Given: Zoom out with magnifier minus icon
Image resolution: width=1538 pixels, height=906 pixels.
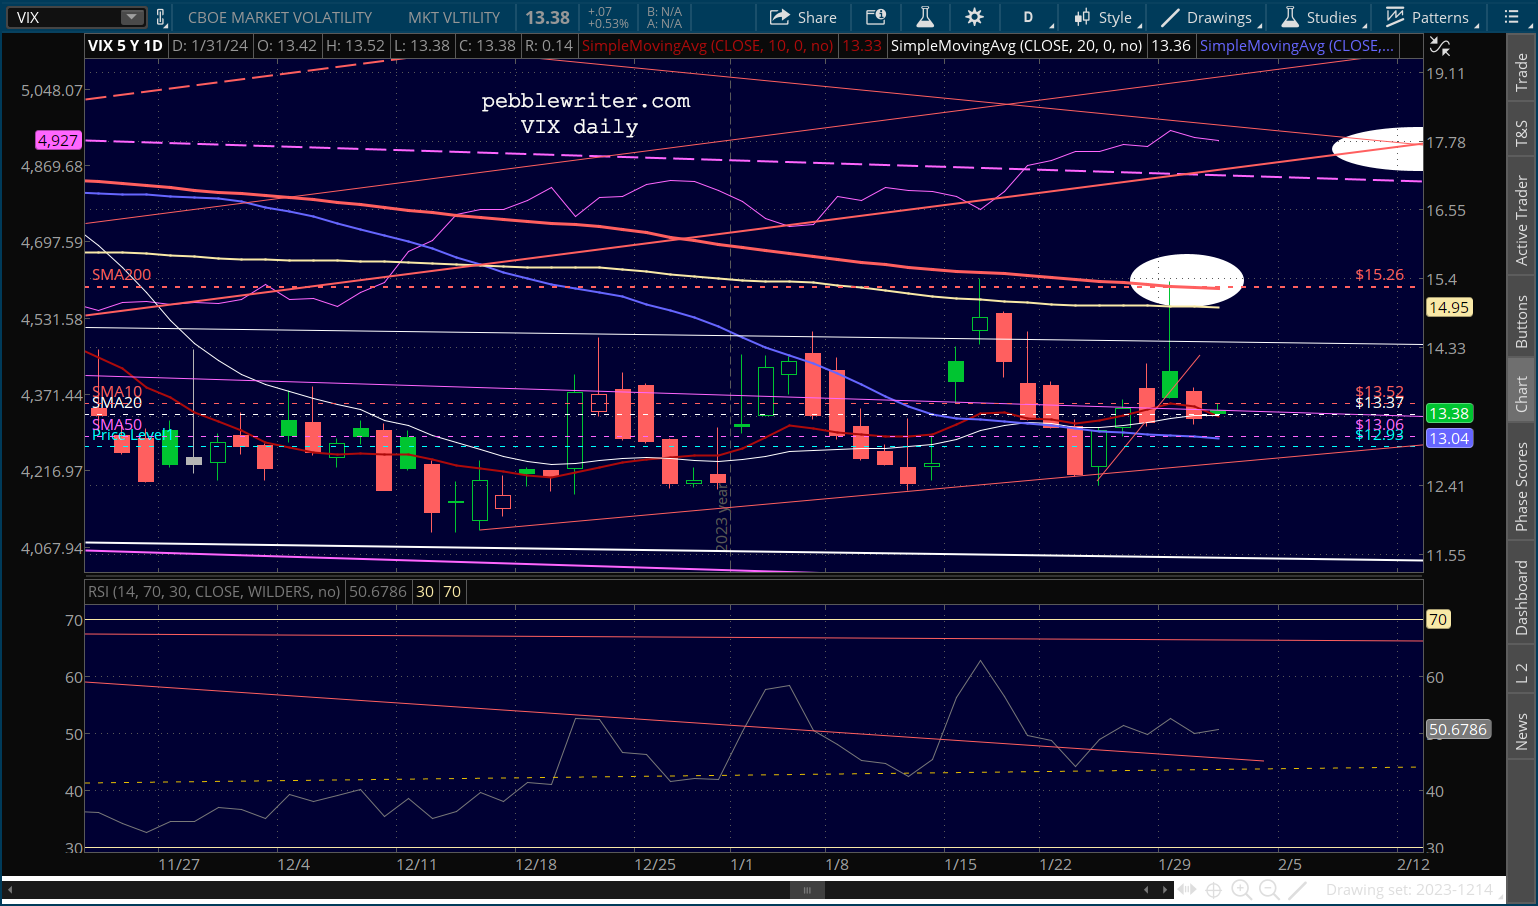Looking at the screenshot, I should pos(1269,889).
